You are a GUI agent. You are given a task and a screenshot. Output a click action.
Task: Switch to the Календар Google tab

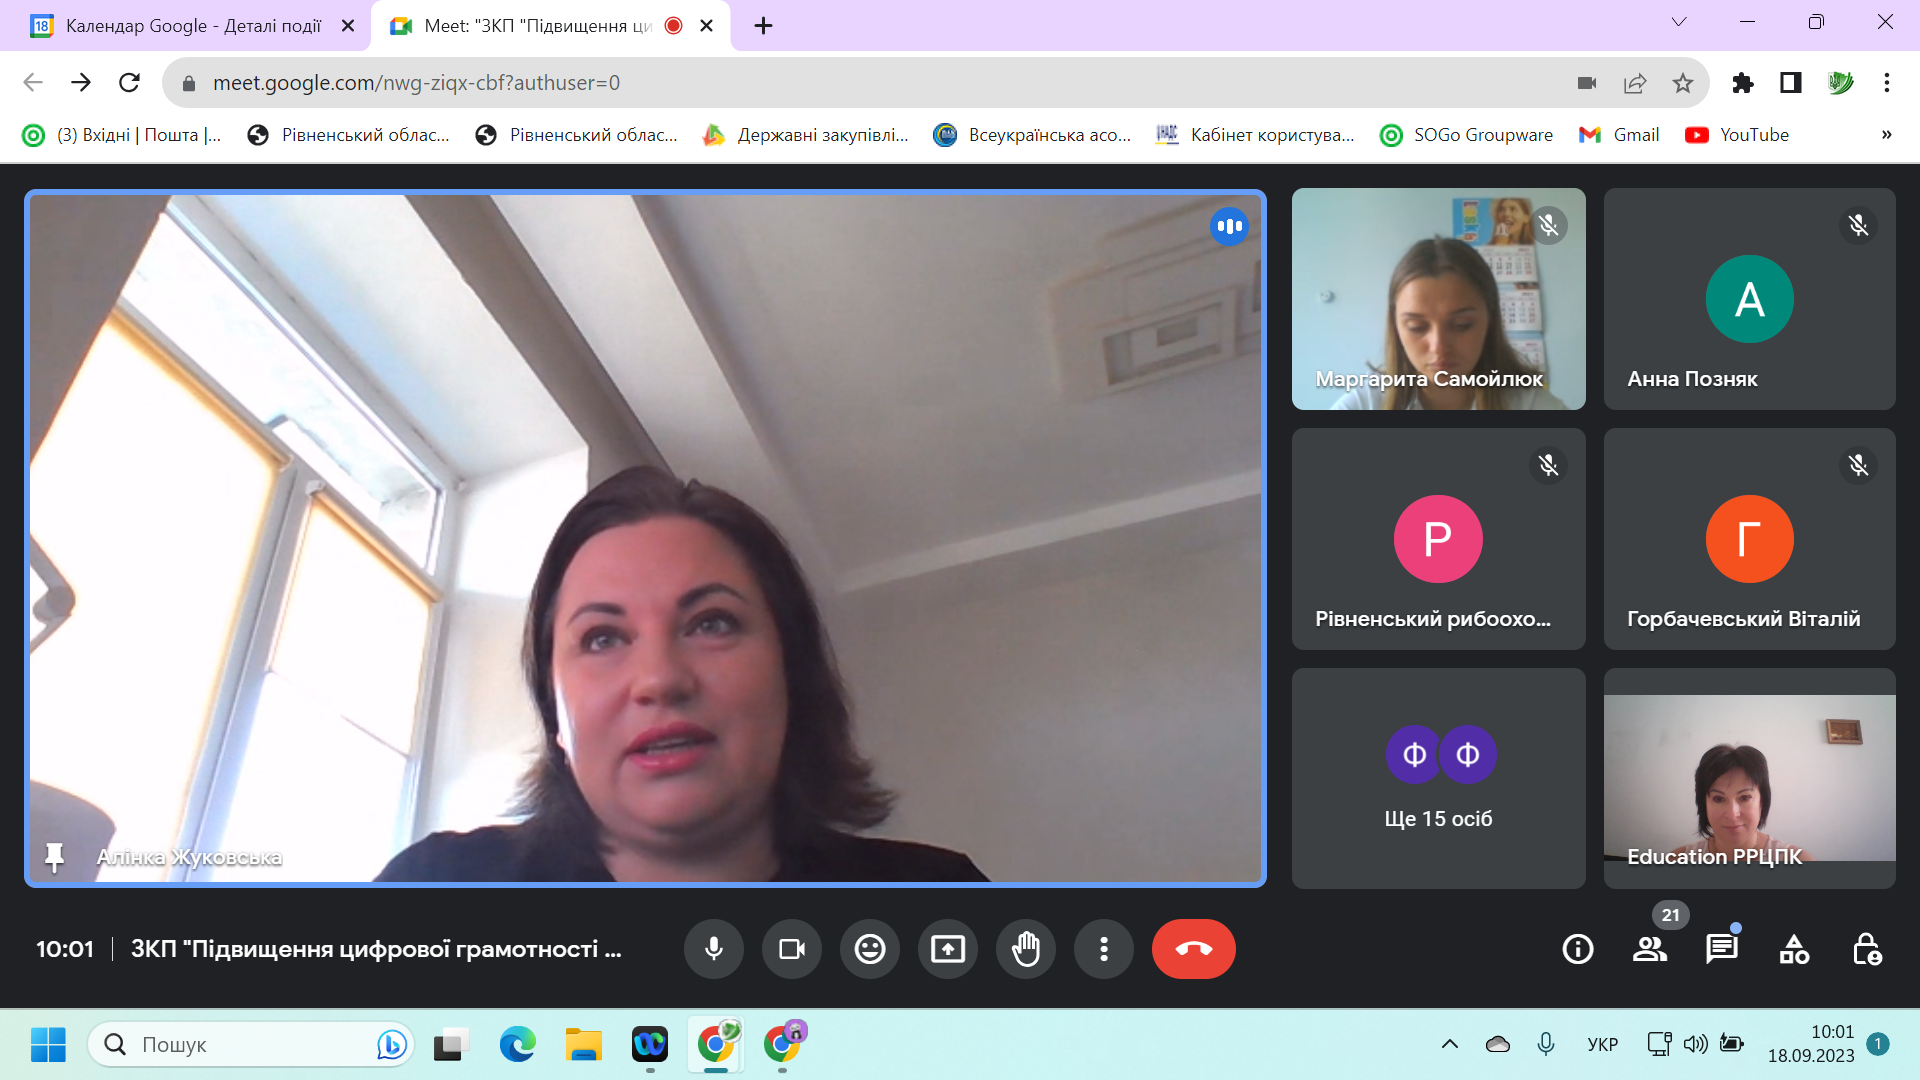tap(192, 26)
